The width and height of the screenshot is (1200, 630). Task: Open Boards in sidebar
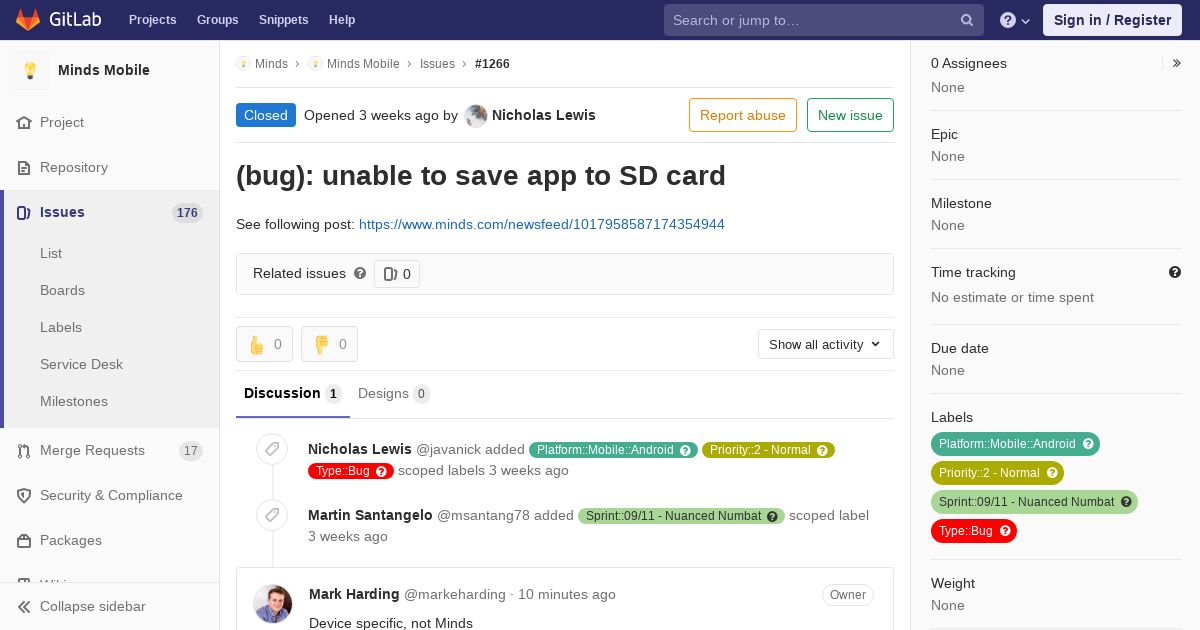pyautogui.click(x=62, y=291)
